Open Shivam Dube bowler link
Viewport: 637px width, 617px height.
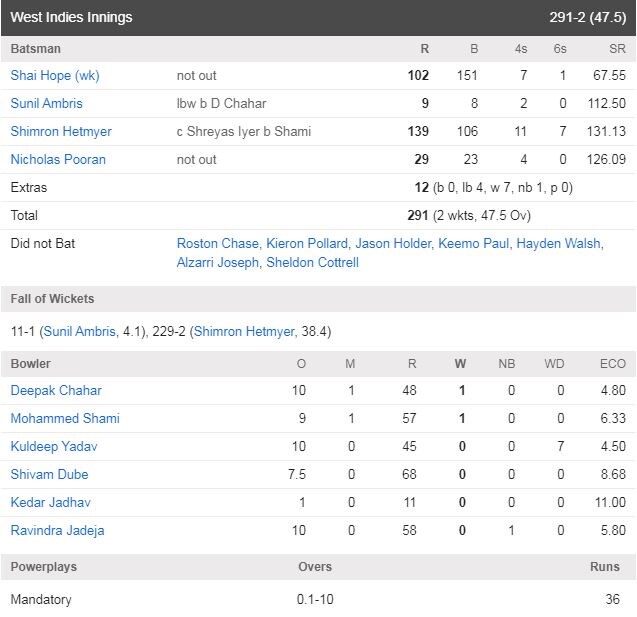[x=49, y=474]
